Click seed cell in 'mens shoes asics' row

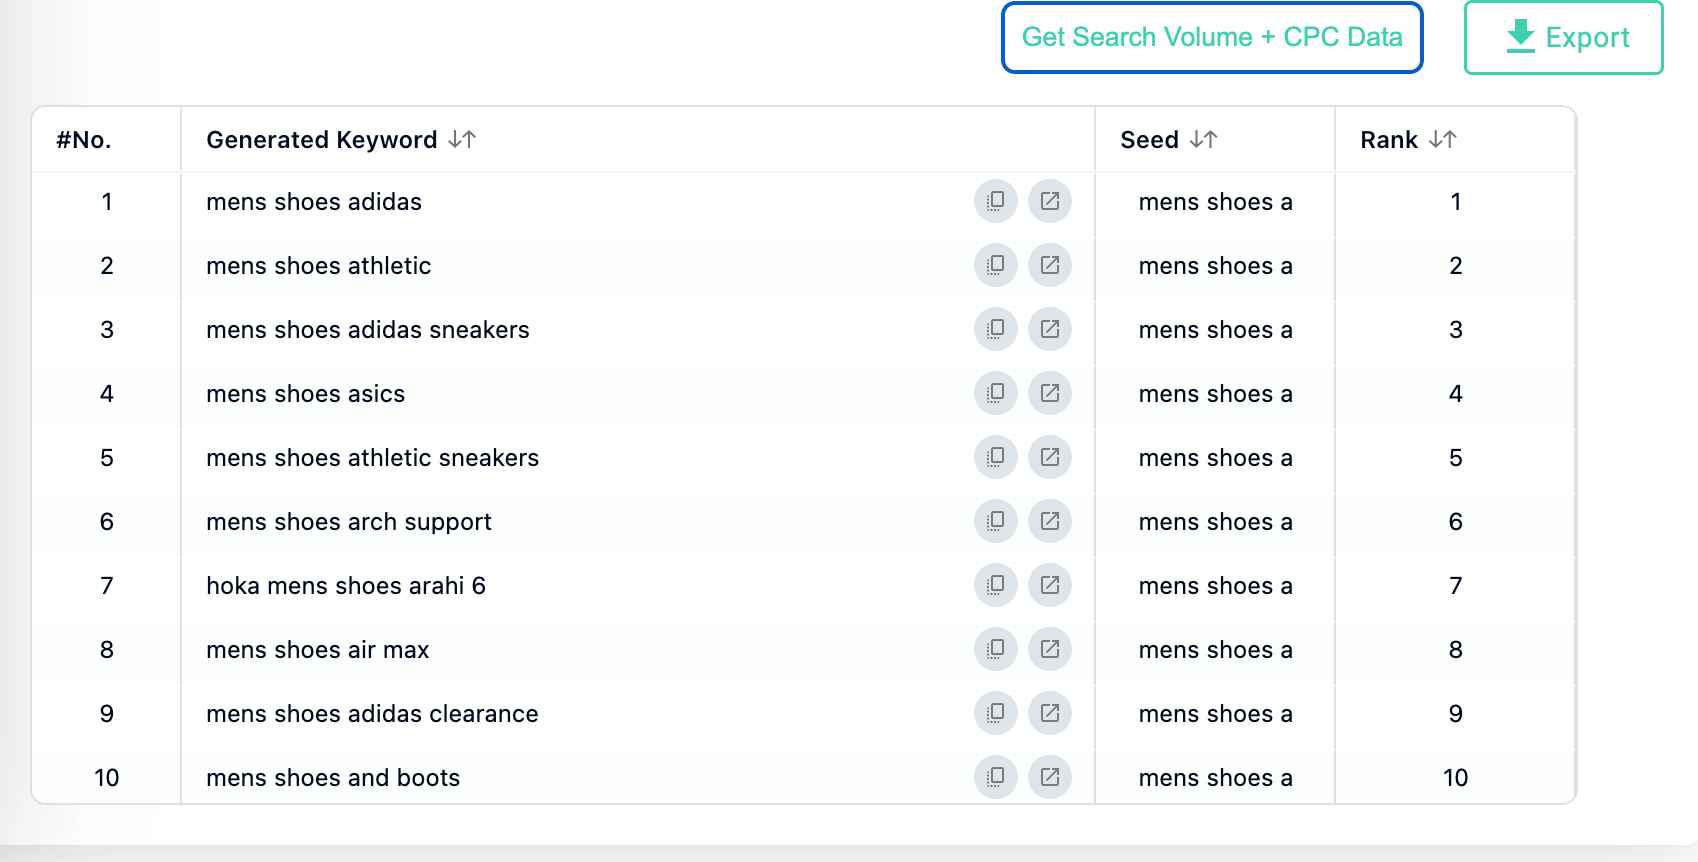click(1216, 394)
